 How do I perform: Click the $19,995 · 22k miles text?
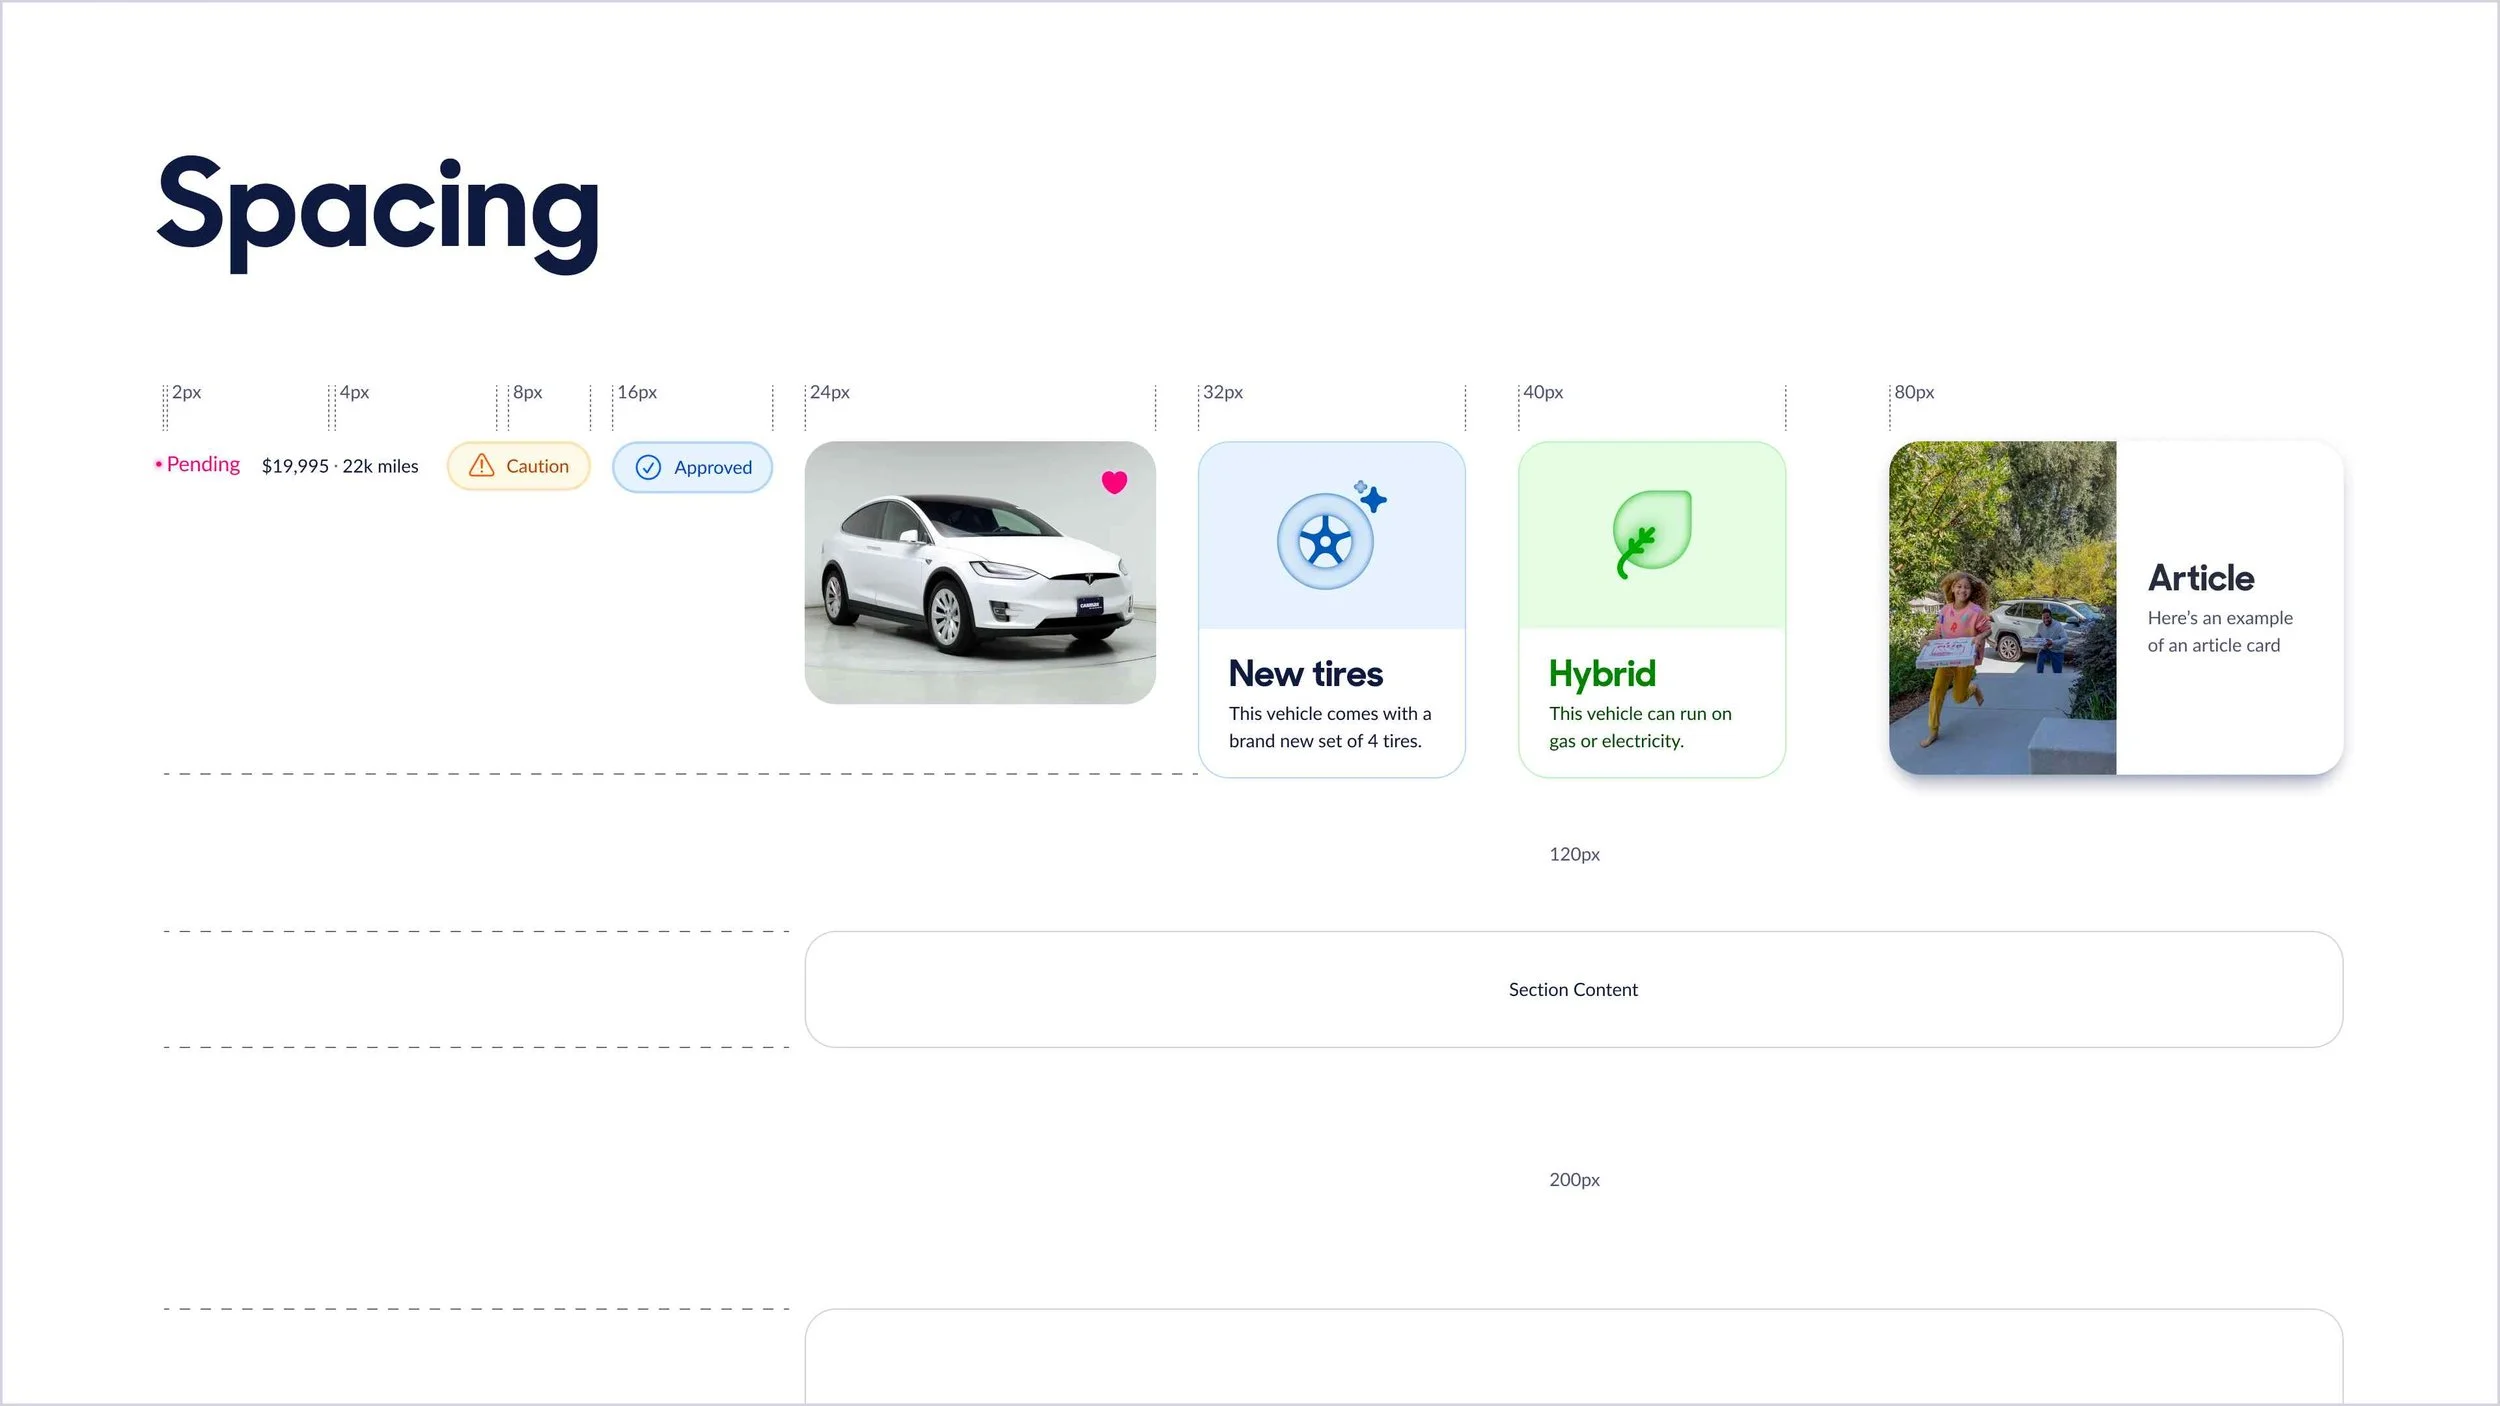tap(340, 466)
